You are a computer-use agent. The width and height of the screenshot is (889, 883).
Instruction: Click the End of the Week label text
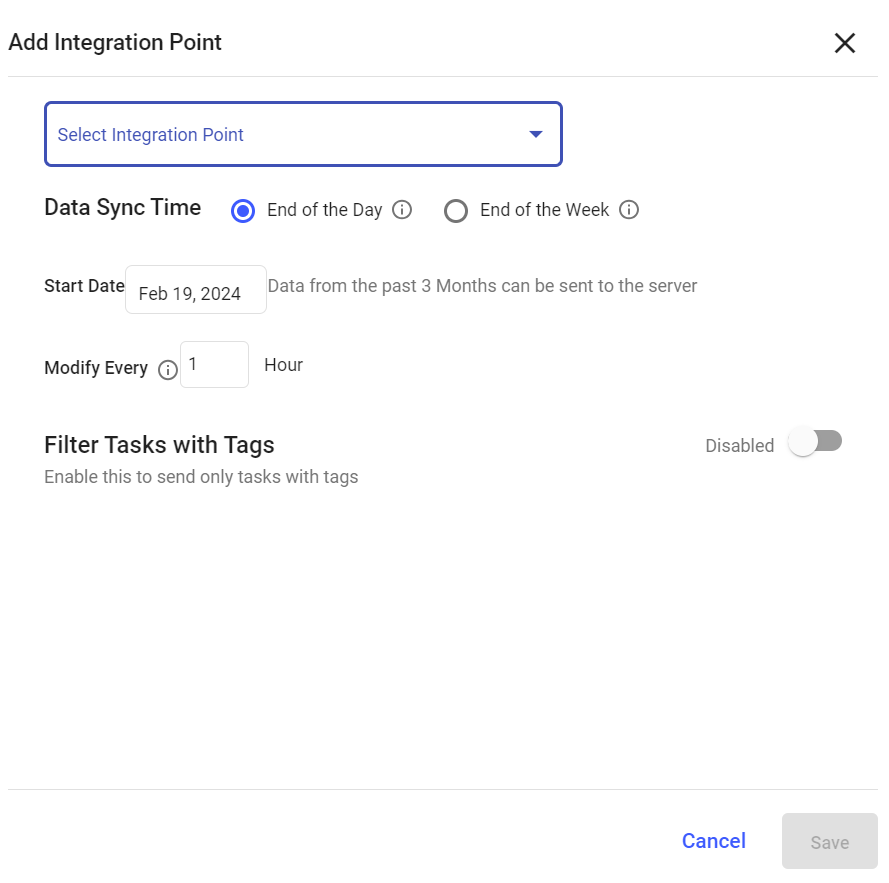click(544, 210)
